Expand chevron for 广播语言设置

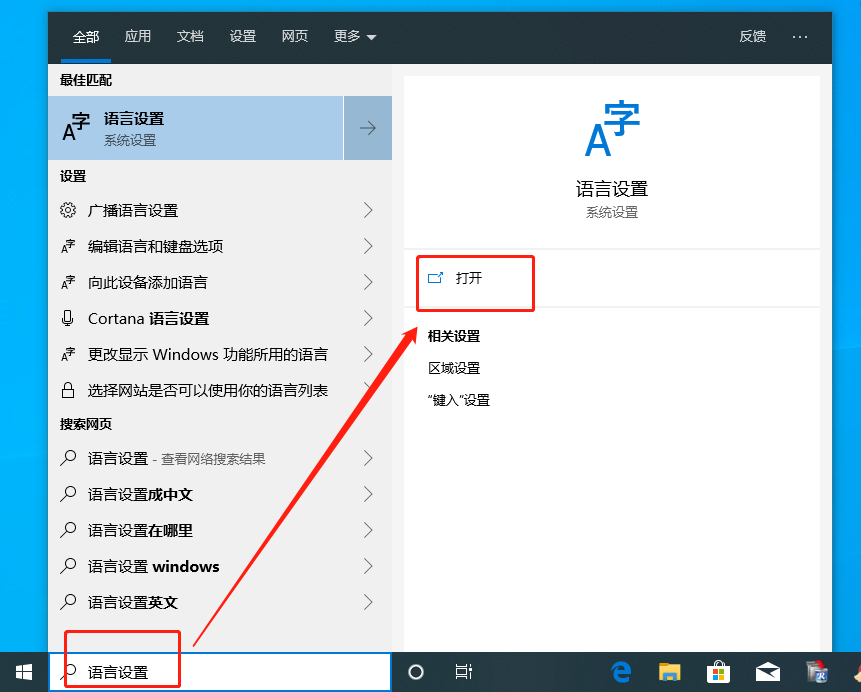(367, 210)
